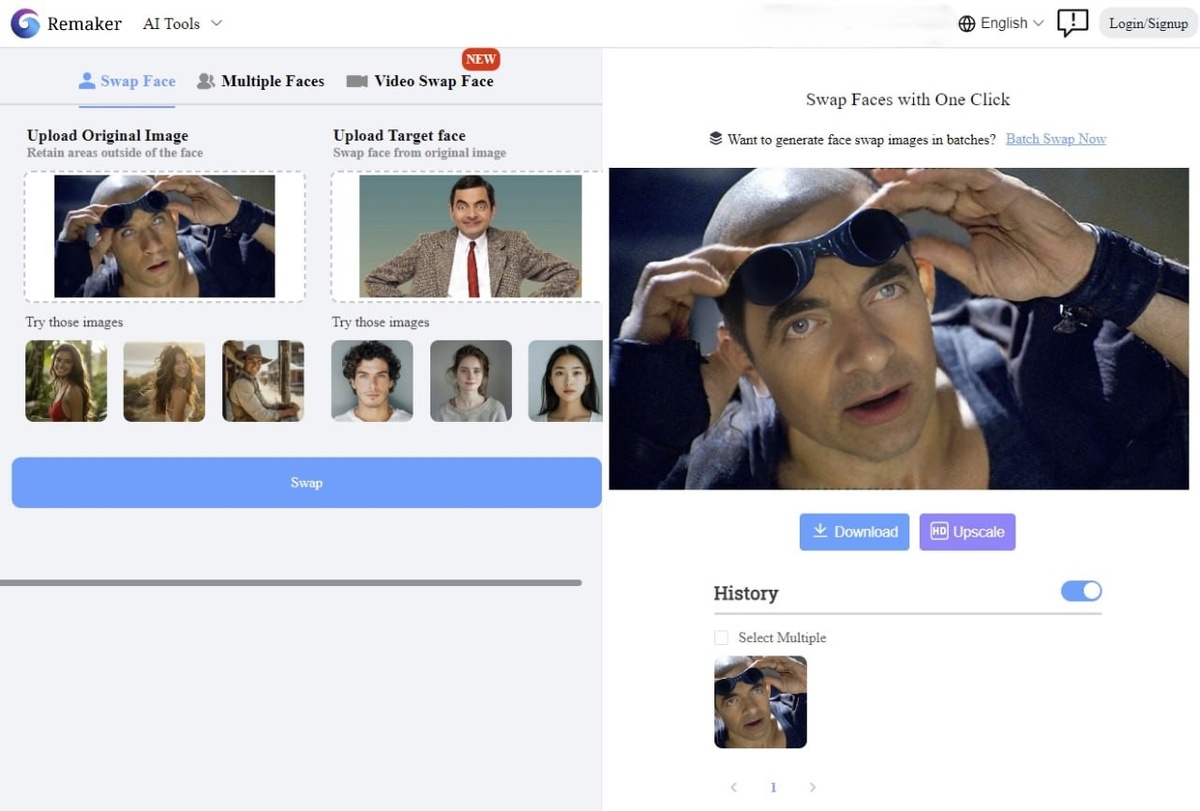Click the uploaded original image preview

[165, 236]
